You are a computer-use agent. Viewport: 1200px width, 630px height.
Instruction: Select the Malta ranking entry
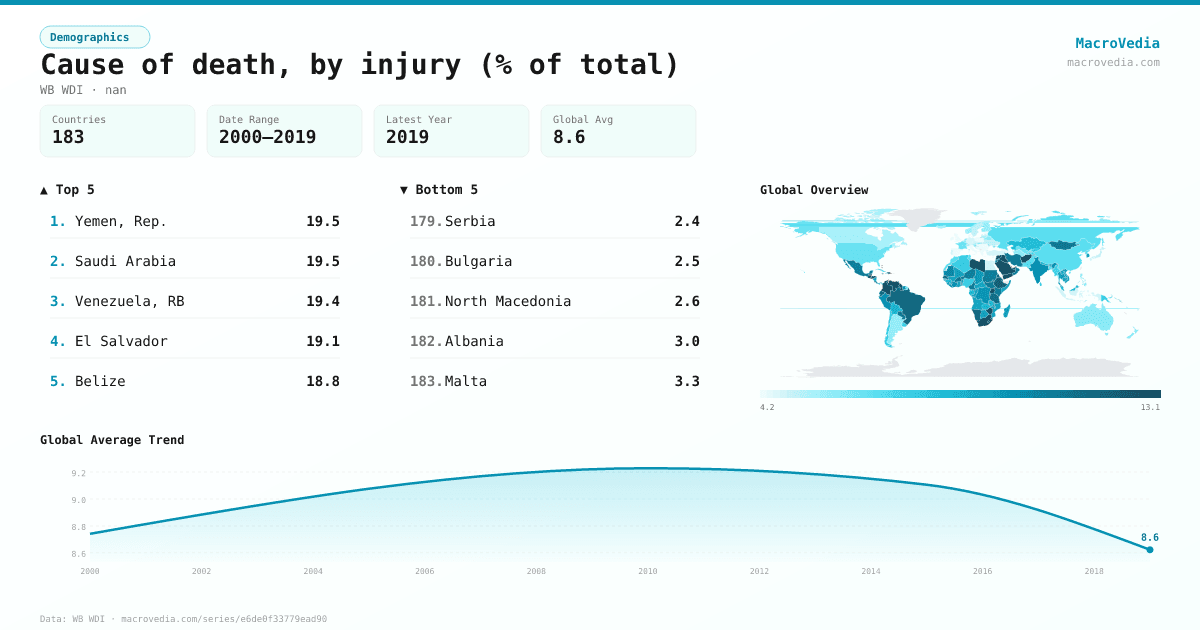click(554, 381)
